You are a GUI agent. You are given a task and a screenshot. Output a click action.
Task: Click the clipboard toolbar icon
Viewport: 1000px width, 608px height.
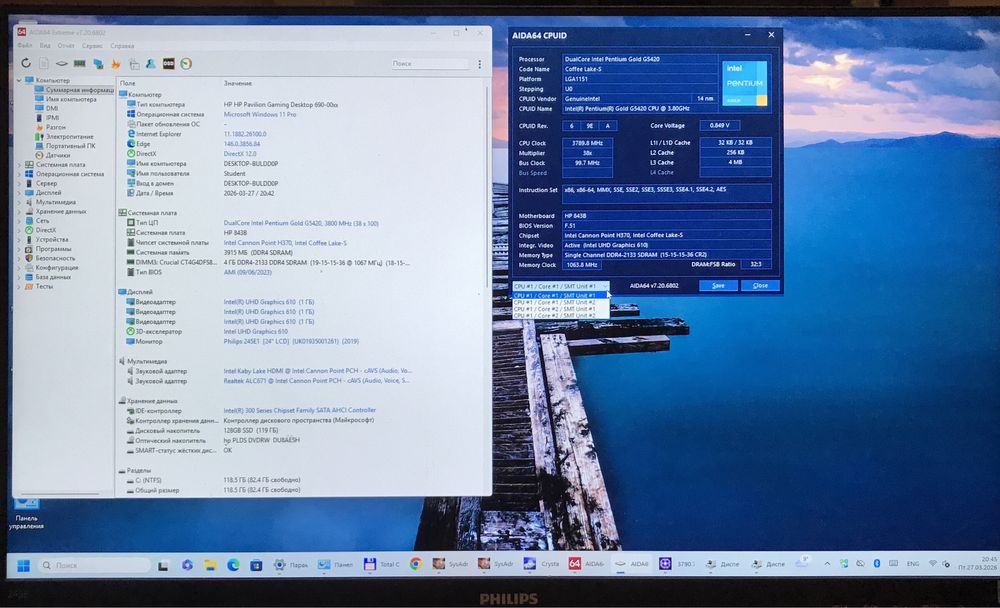click(134, 63)
